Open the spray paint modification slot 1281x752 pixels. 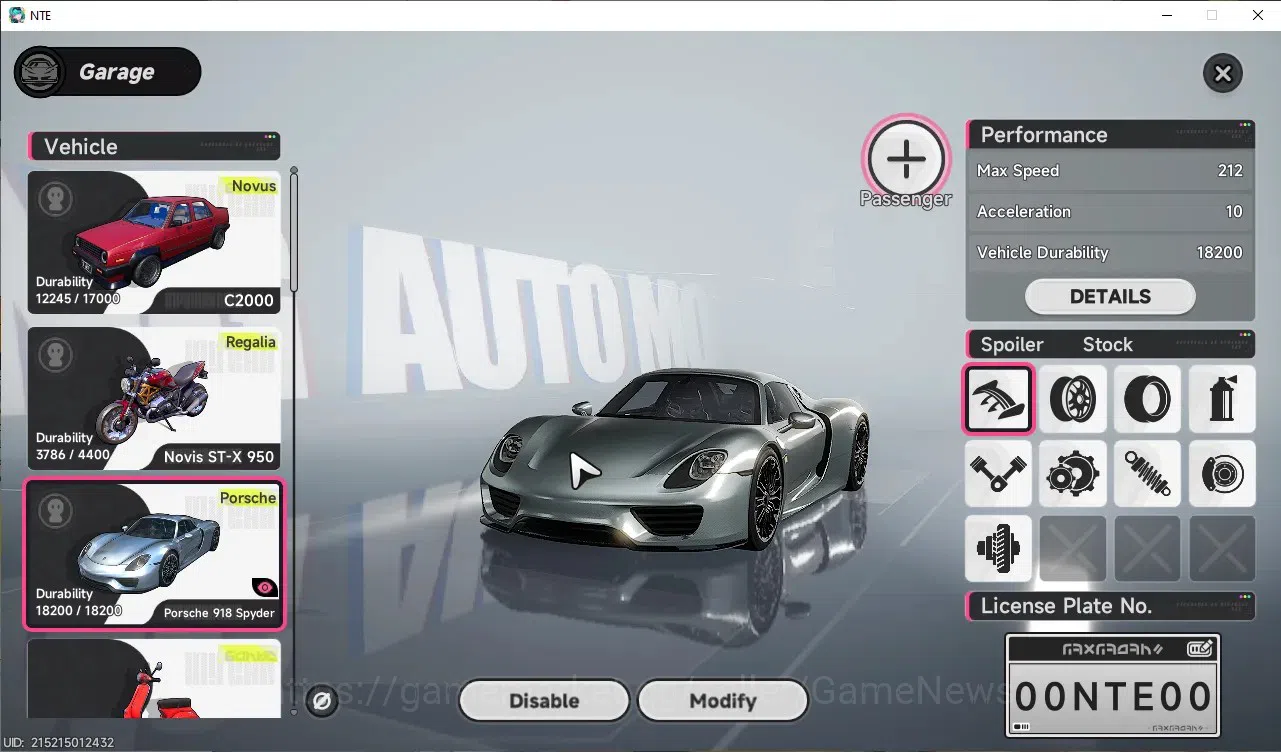1222,398
